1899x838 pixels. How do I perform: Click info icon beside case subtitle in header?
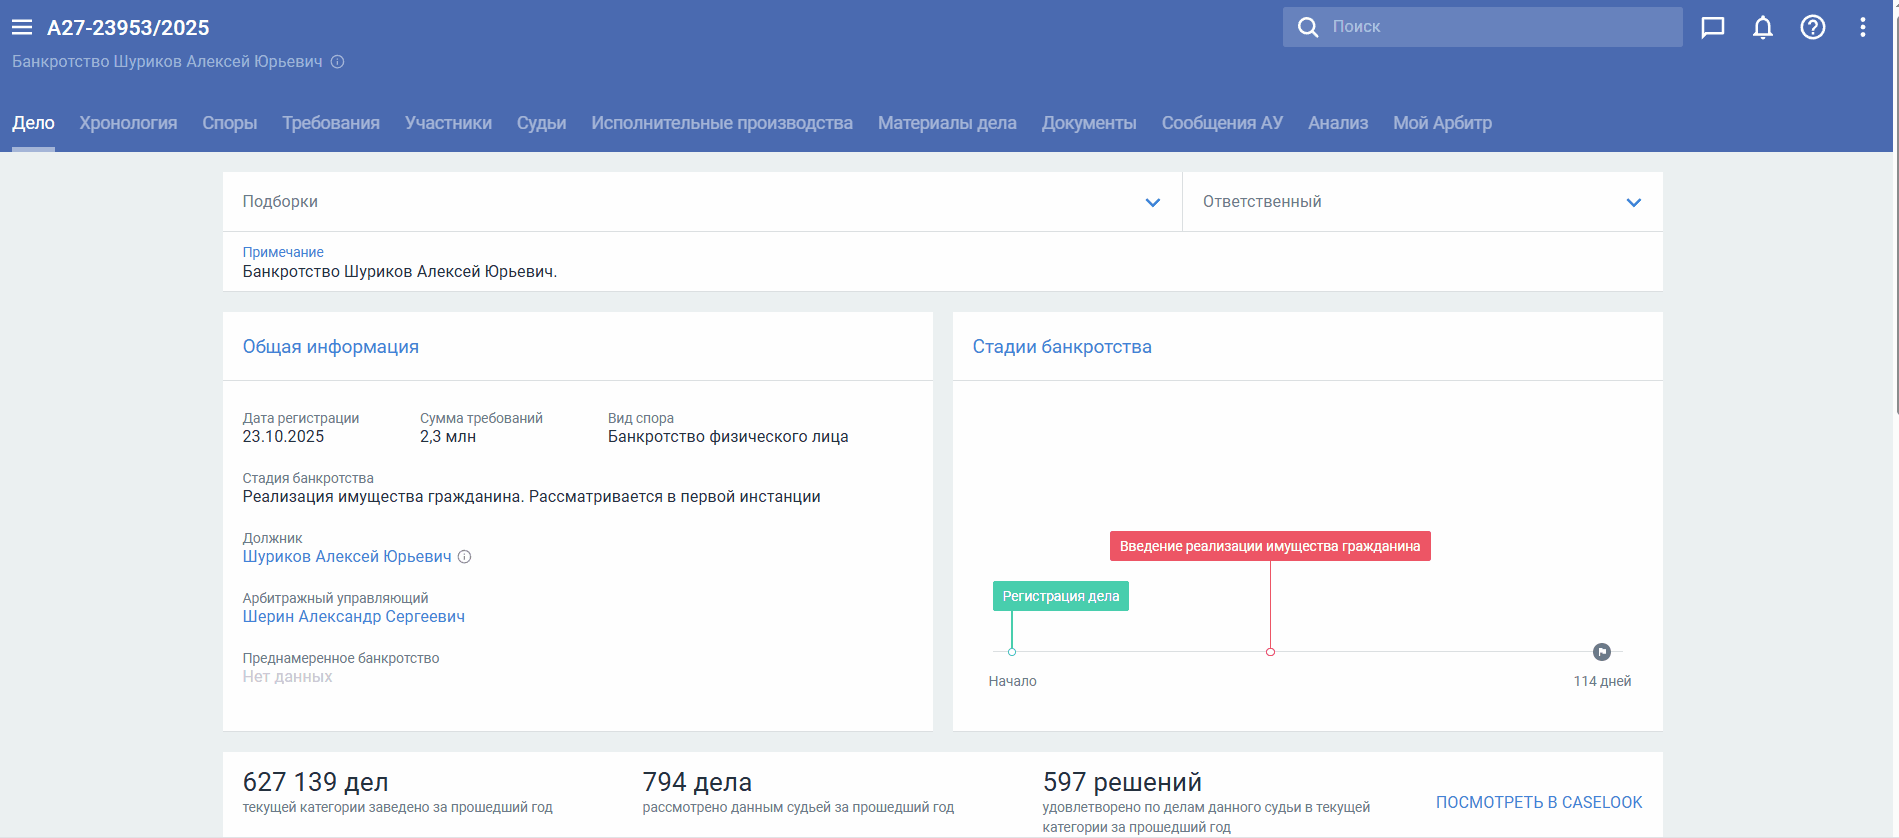click(338, 62)
